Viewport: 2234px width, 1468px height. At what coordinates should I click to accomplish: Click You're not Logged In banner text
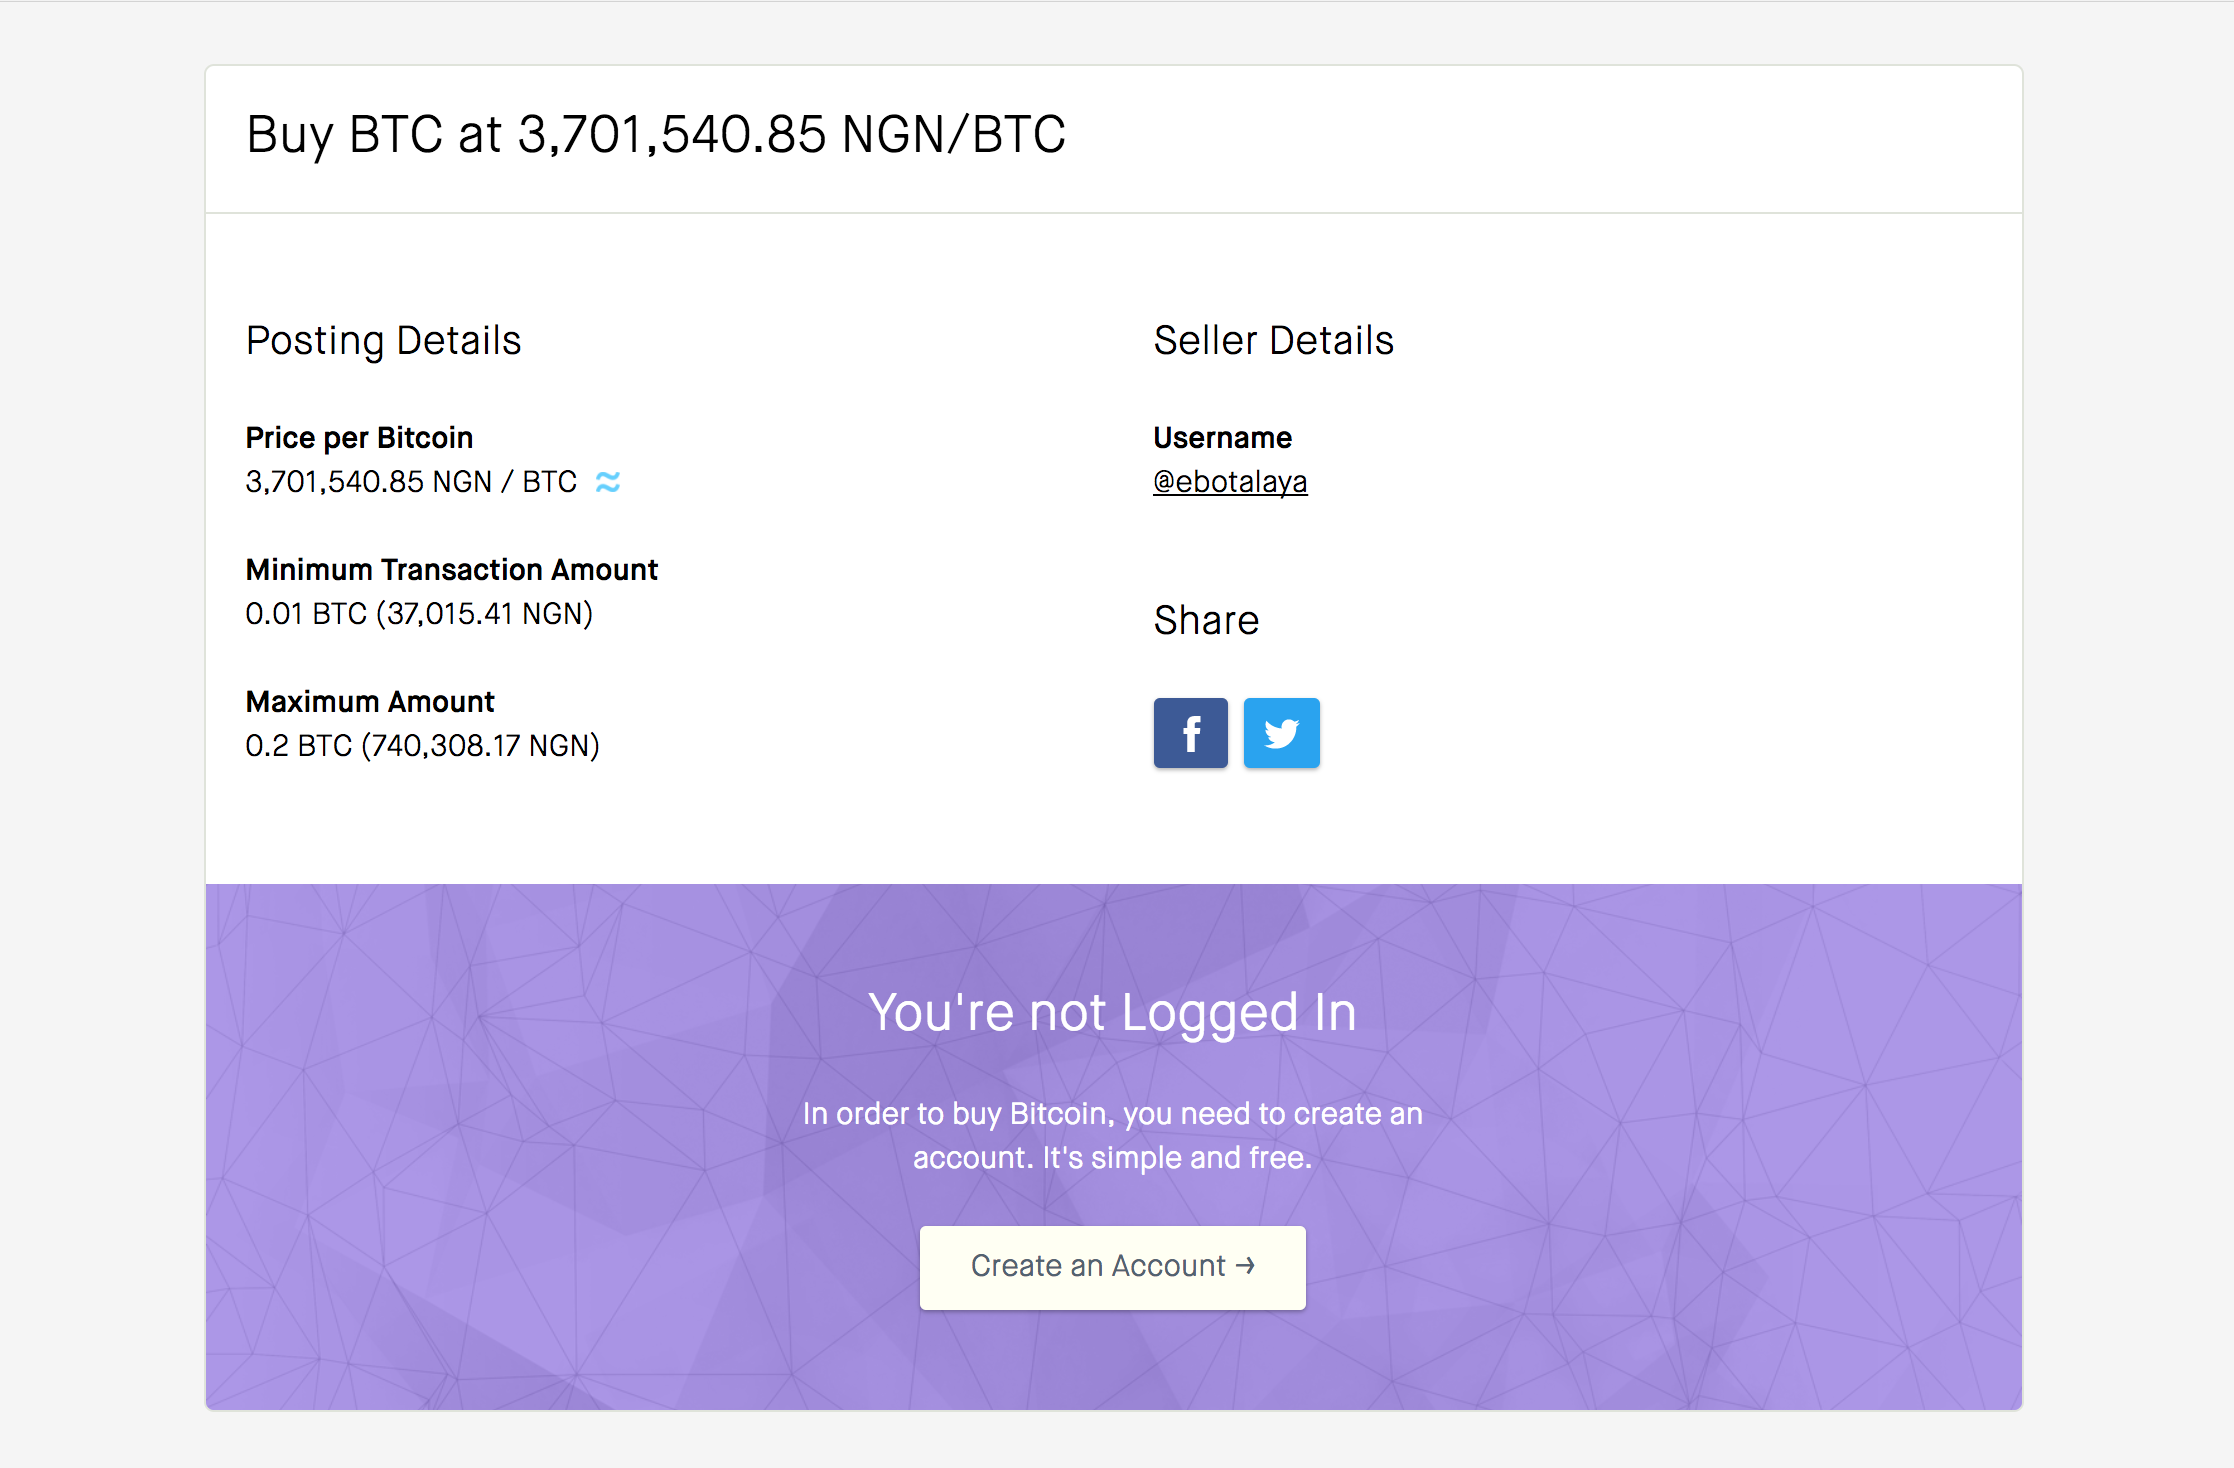click(x=1113, y=1011)
